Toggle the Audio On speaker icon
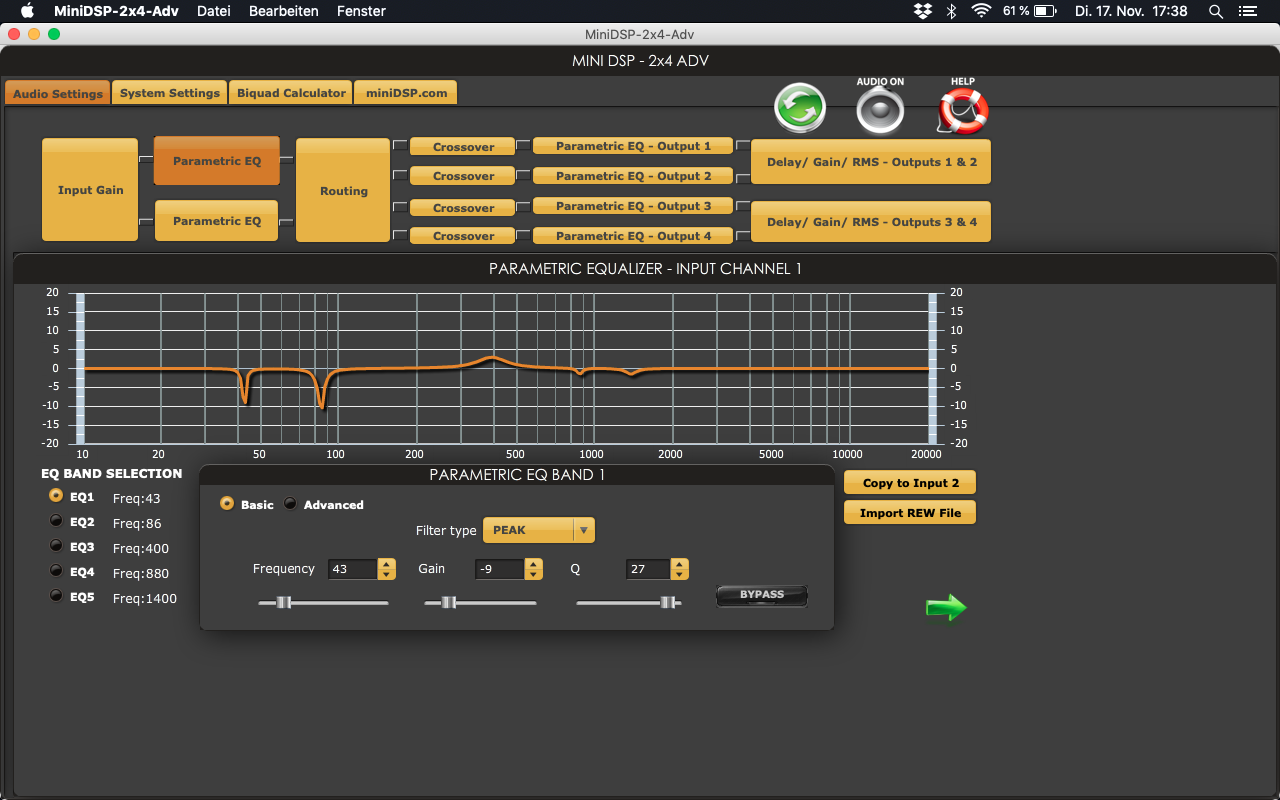This screenshot has height=800, width=1280. coord(880,110)
